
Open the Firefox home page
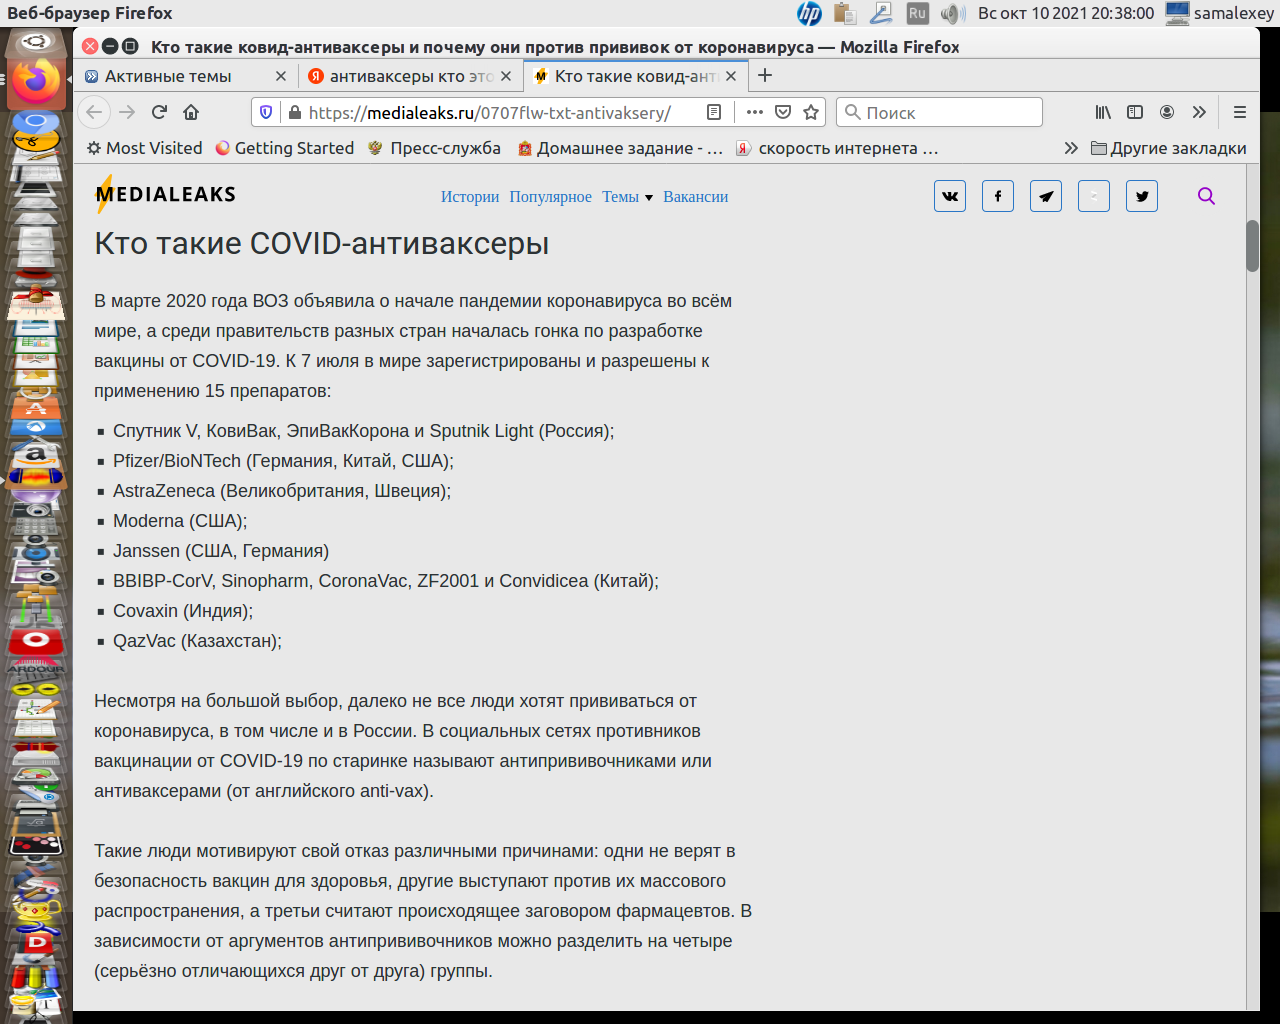(x=191, y=112)
